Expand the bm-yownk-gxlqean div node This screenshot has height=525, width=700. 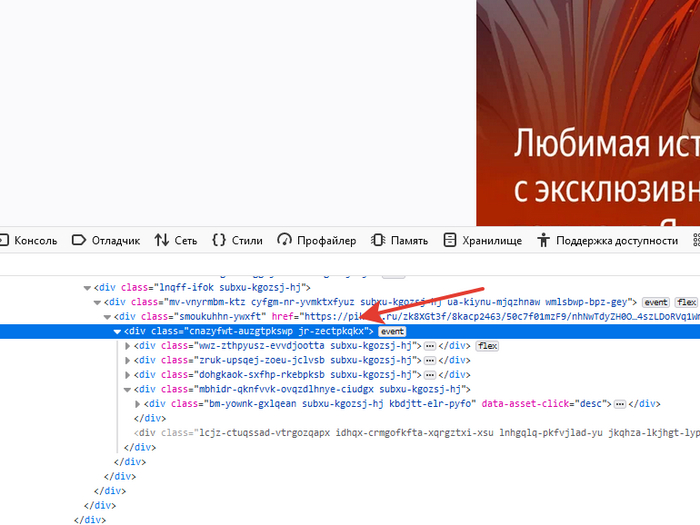[x=138, y=404]
